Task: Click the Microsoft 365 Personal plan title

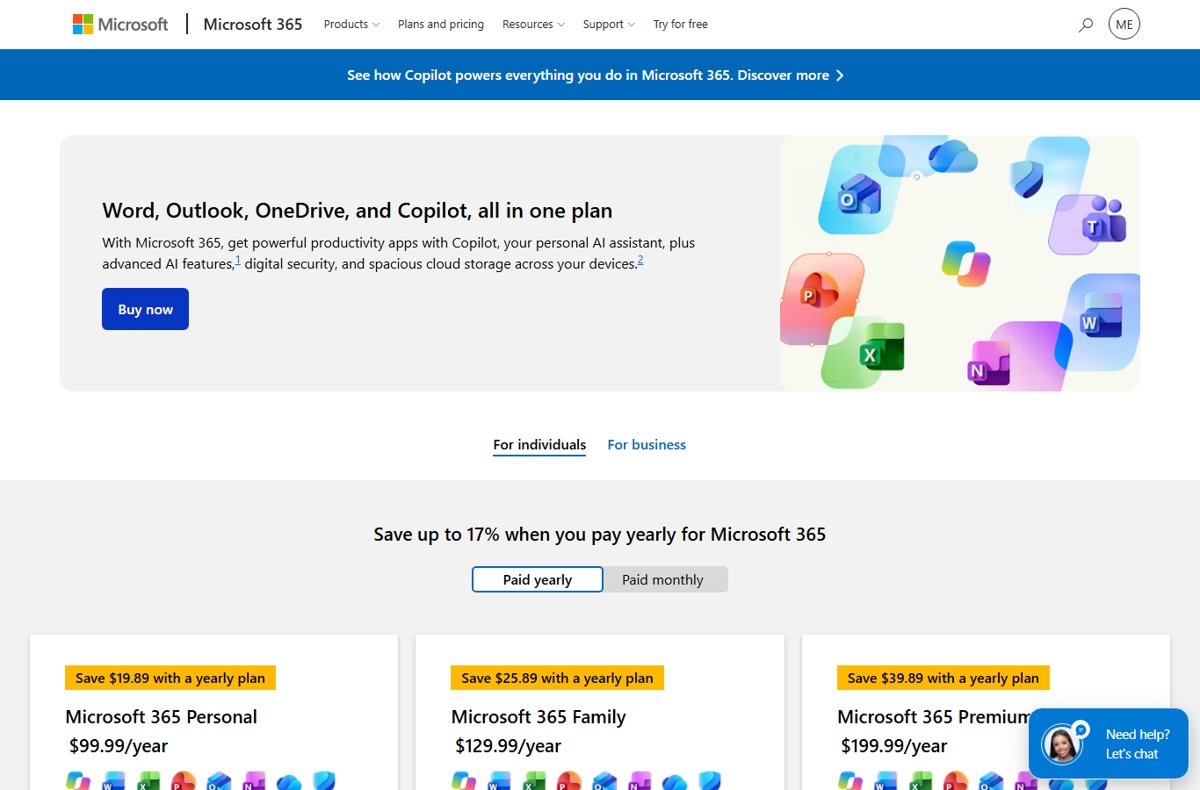Action: tap(161, 717)
